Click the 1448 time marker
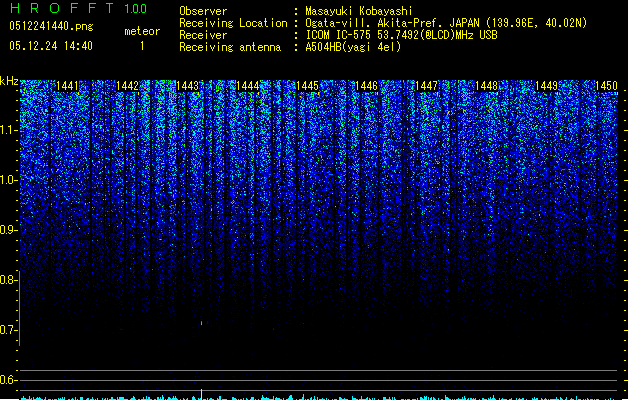 pyautogui.click(x=486, y=86)
